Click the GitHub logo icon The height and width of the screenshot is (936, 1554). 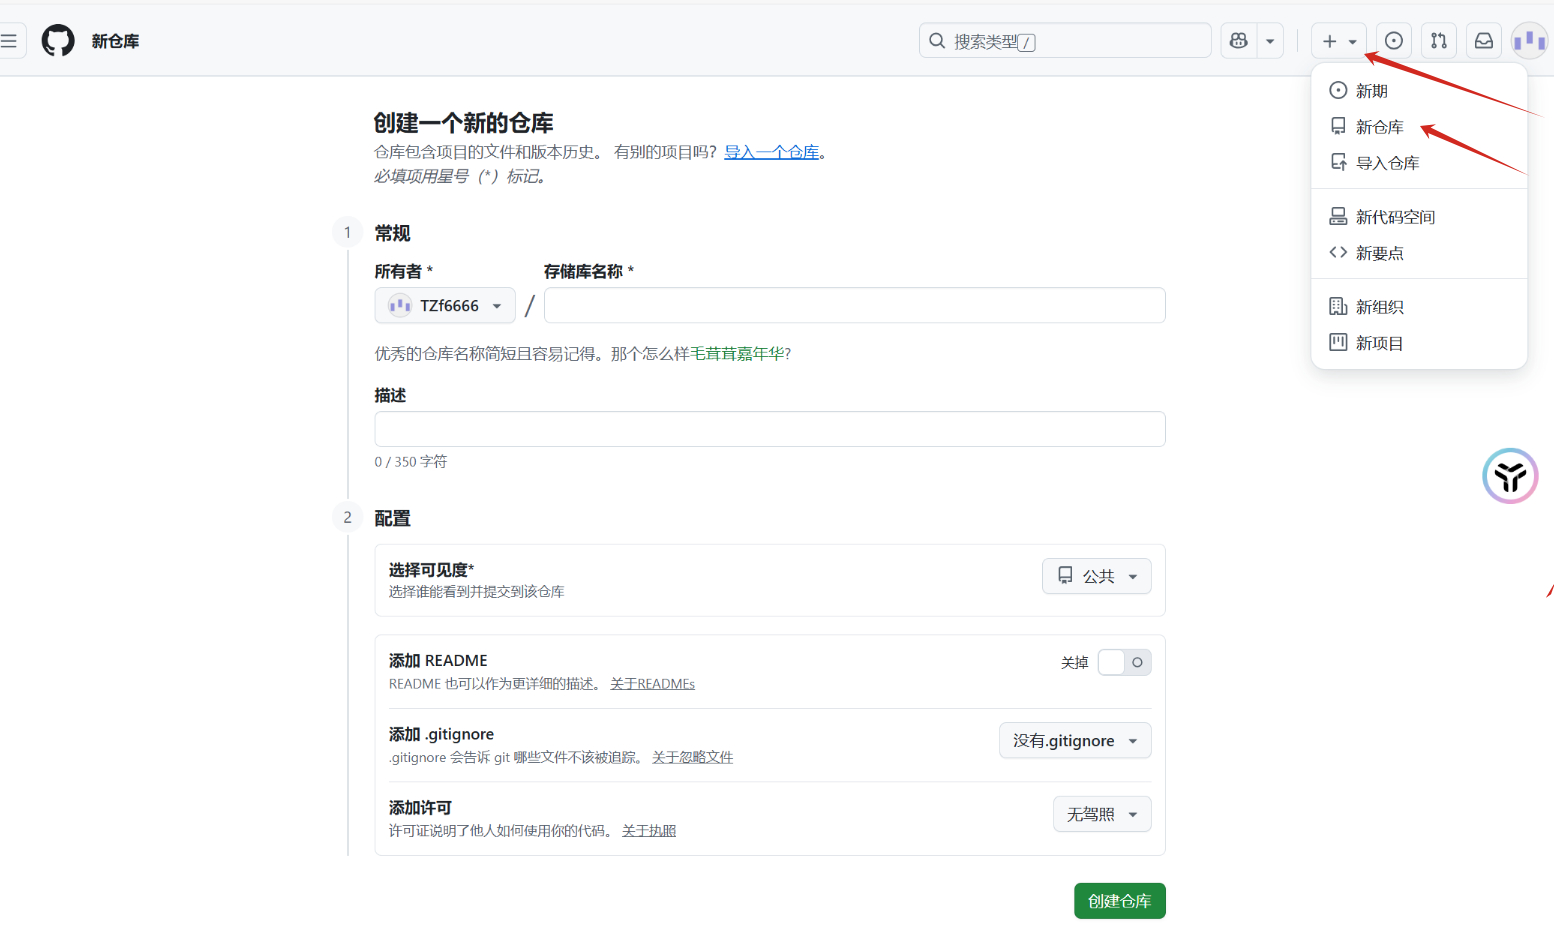[58, 41]
